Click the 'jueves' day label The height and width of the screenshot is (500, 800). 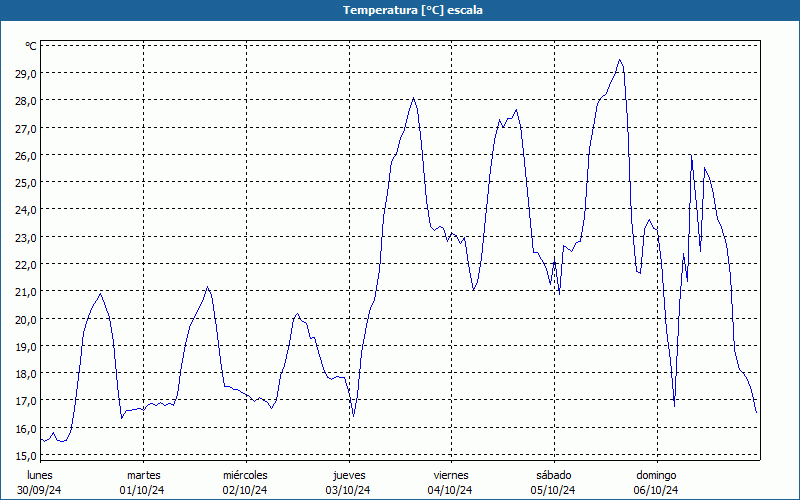coord(349,476)
